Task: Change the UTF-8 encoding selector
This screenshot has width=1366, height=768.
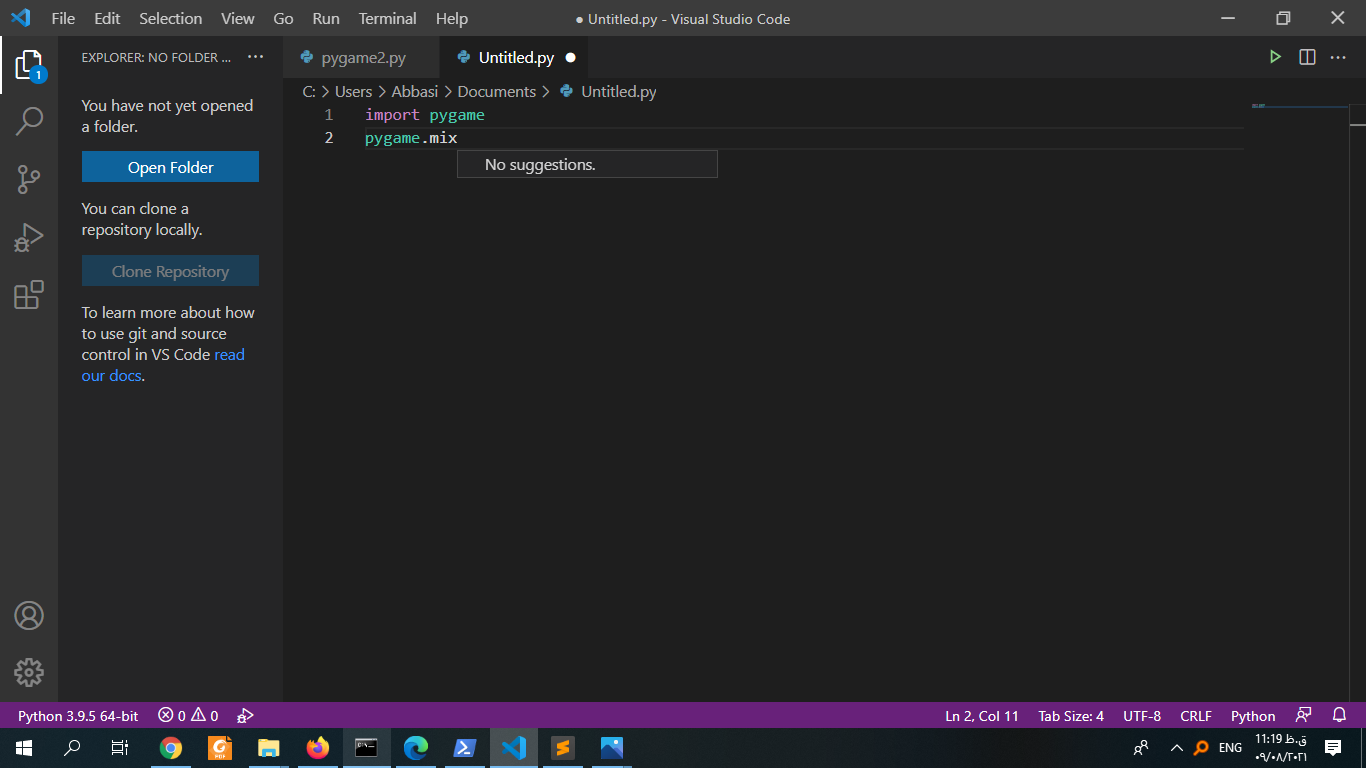Action: click(x=1142, y=716)
